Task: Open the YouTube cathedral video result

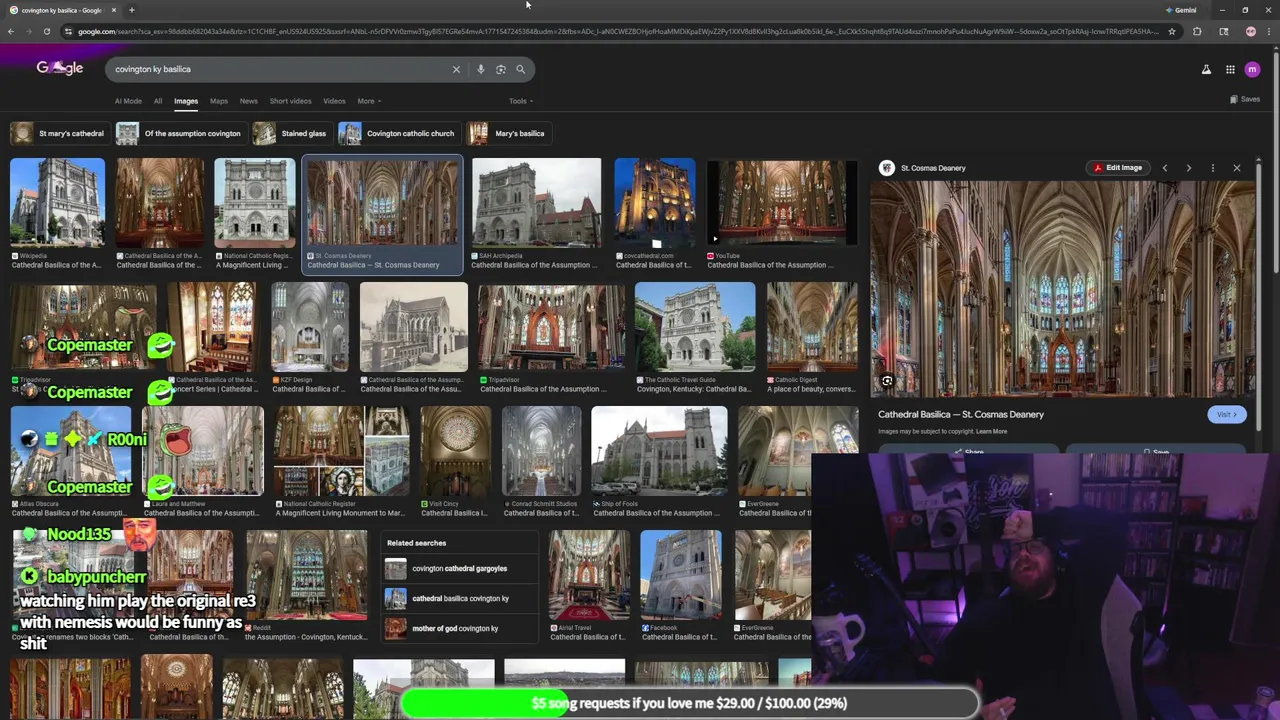Action: click(x=782, y=203)
